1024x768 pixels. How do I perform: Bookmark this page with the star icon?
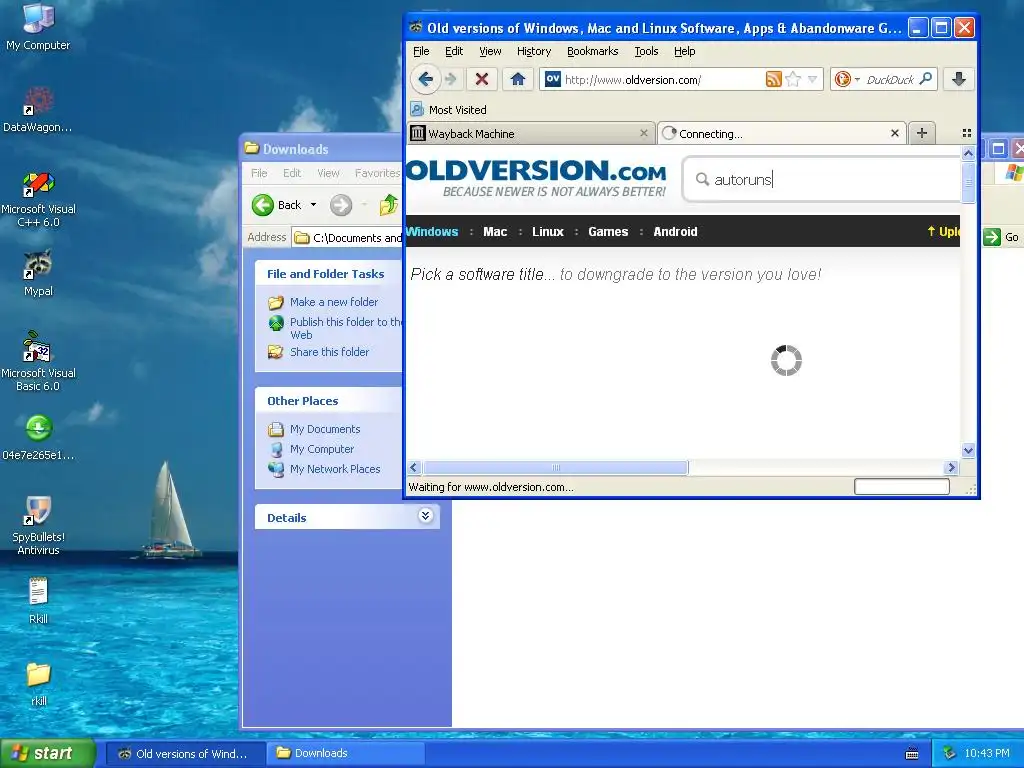coord(793,80)
